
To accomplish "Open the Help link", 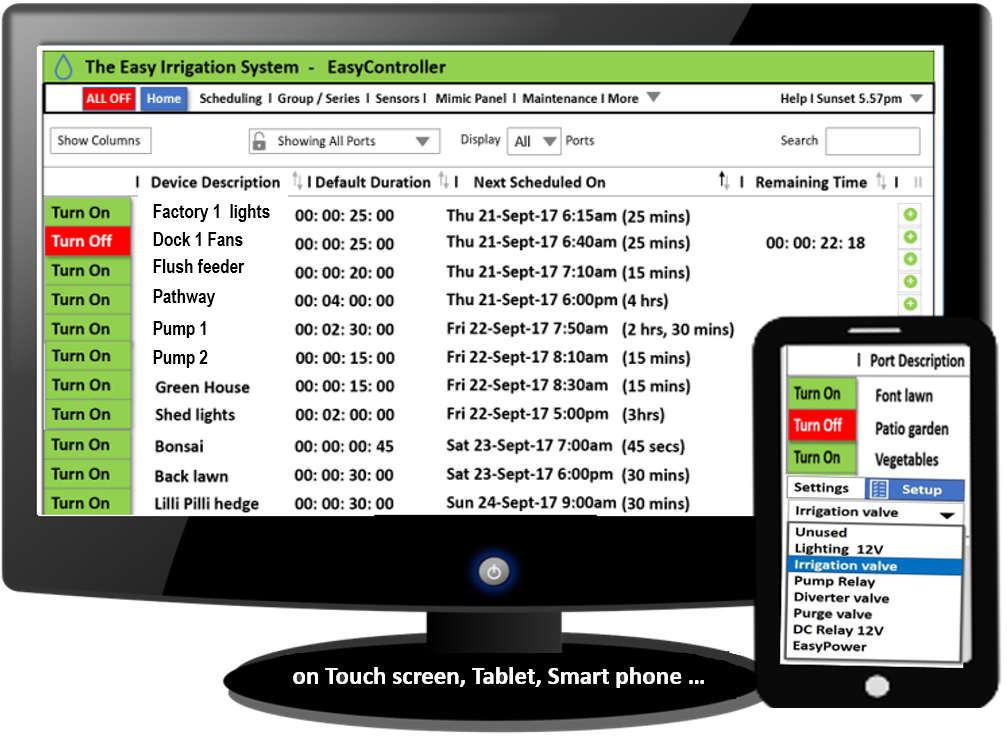I will [x=794, y=98].
